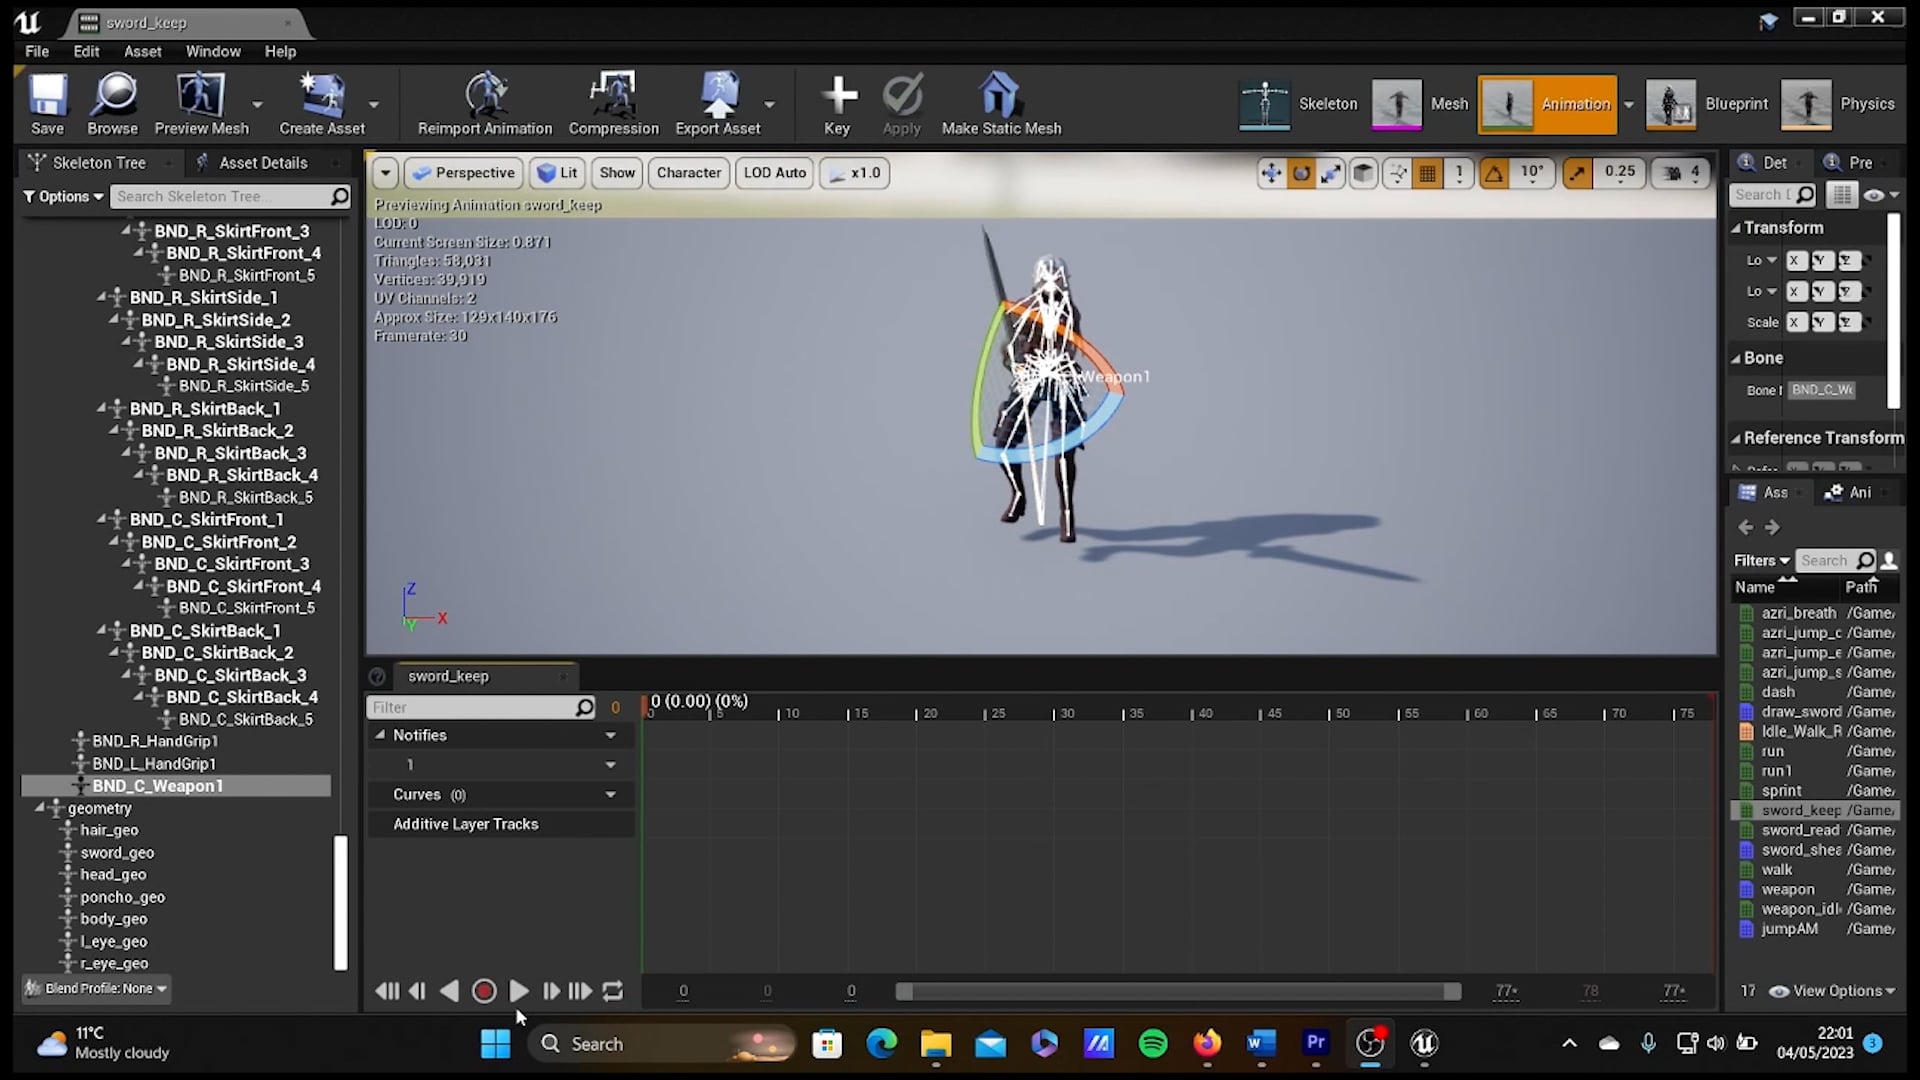Open the Compression tool
The height and width of the screenshot is (1080, 1920).
point(613,100)
